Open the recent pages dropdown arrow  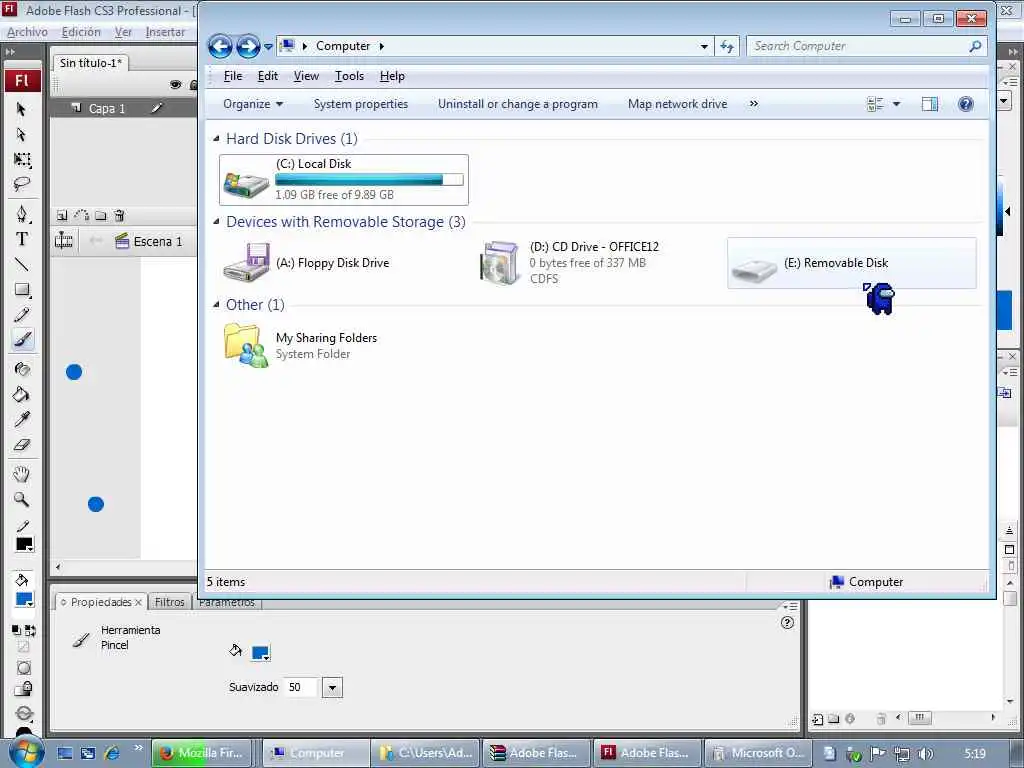[268, 46]
